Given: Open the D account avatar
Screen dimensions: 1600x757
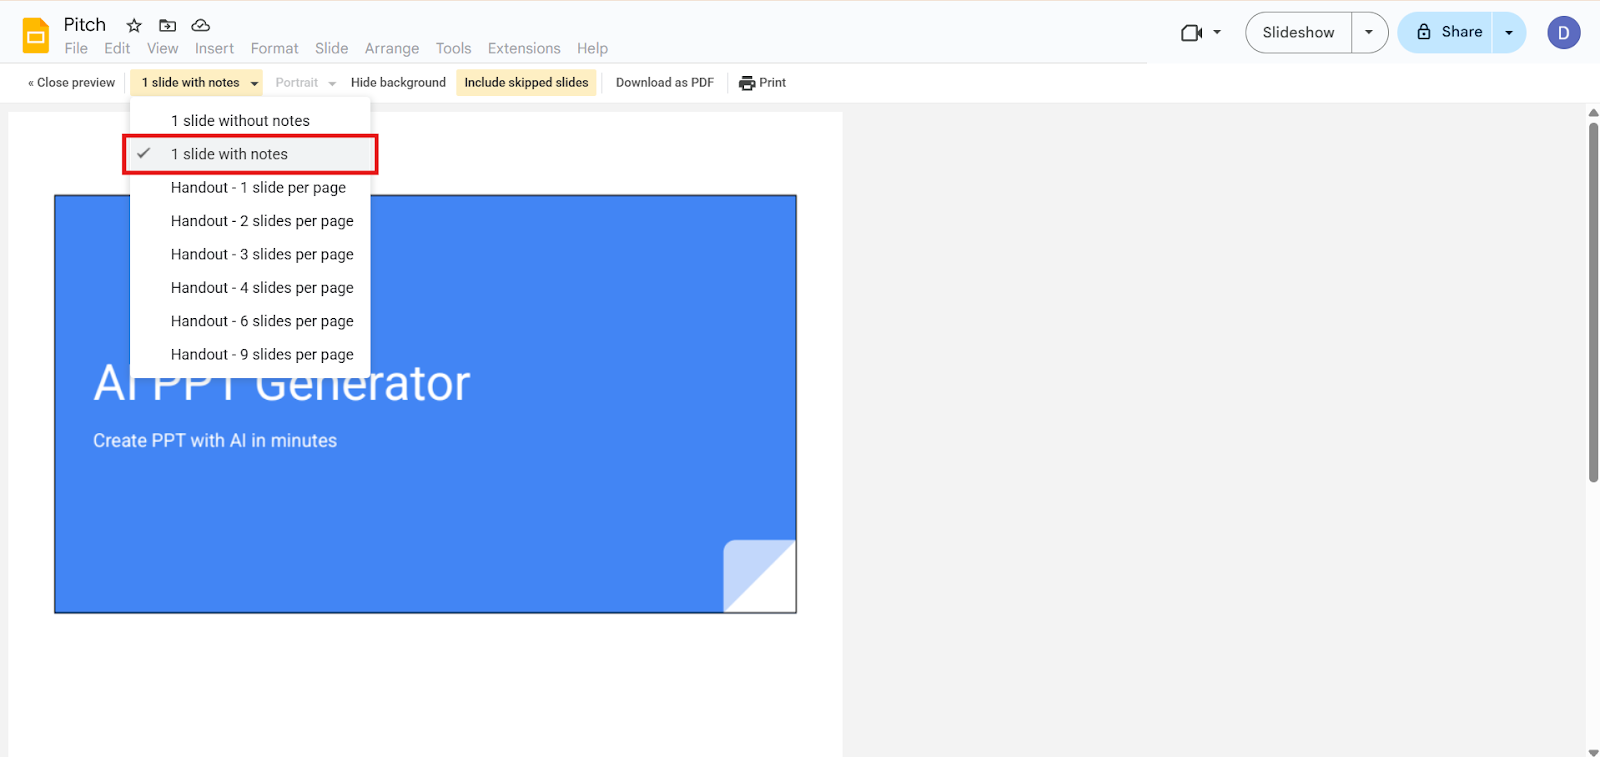Looking at the screenshot, I should pyautogui.click(x=1564, y=33).
